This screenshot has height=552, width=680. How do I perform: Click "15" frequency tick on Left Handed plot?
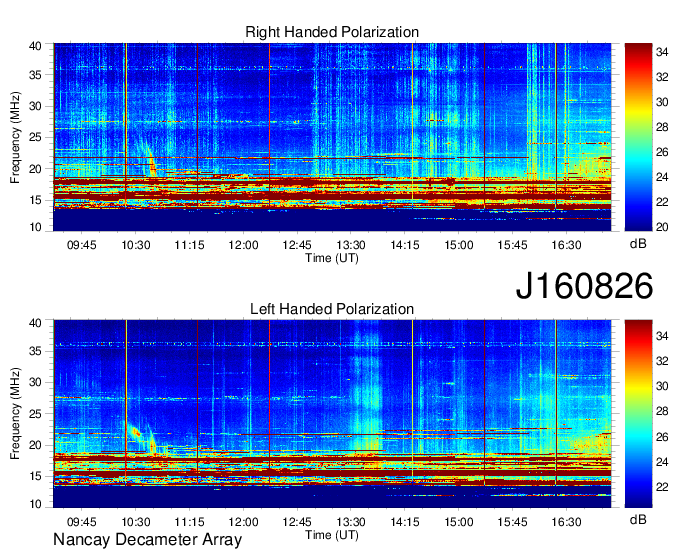pos(35,476)
